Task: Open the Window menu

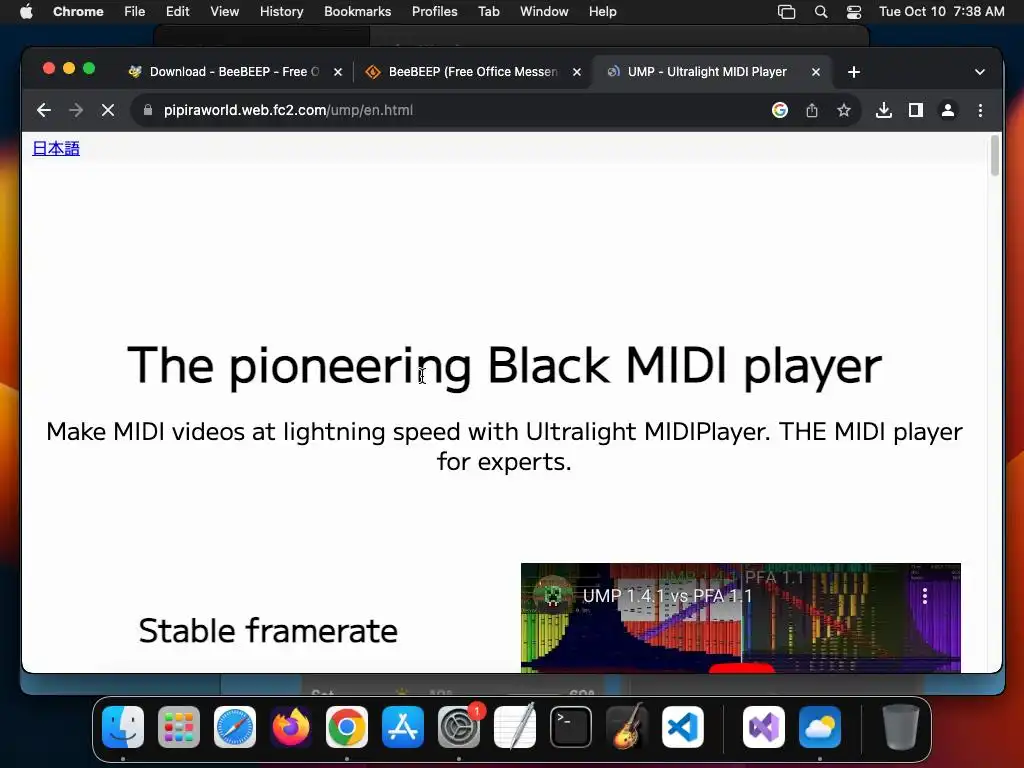Action: pyautogui.click(x=544, y=12)
